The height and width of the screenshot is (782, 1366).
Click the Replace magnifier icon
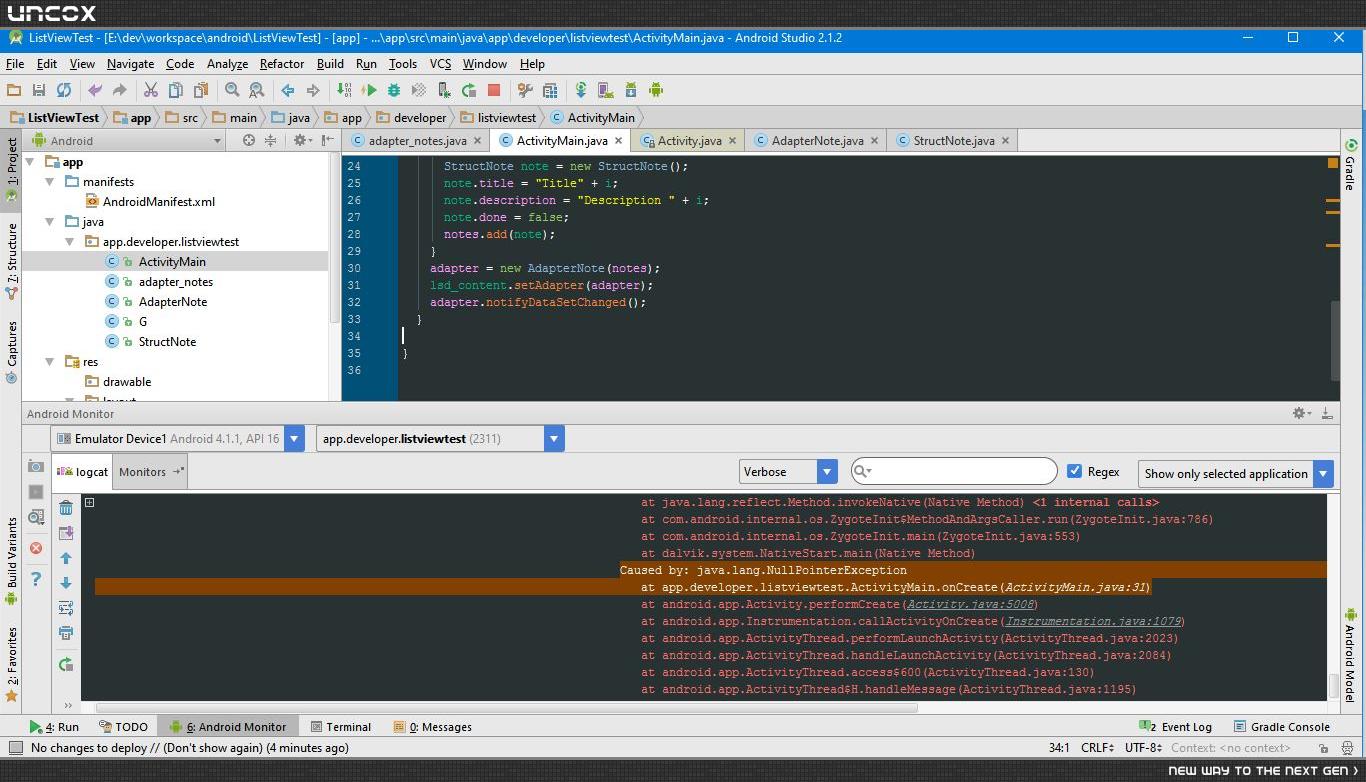[x=256, y=90]
